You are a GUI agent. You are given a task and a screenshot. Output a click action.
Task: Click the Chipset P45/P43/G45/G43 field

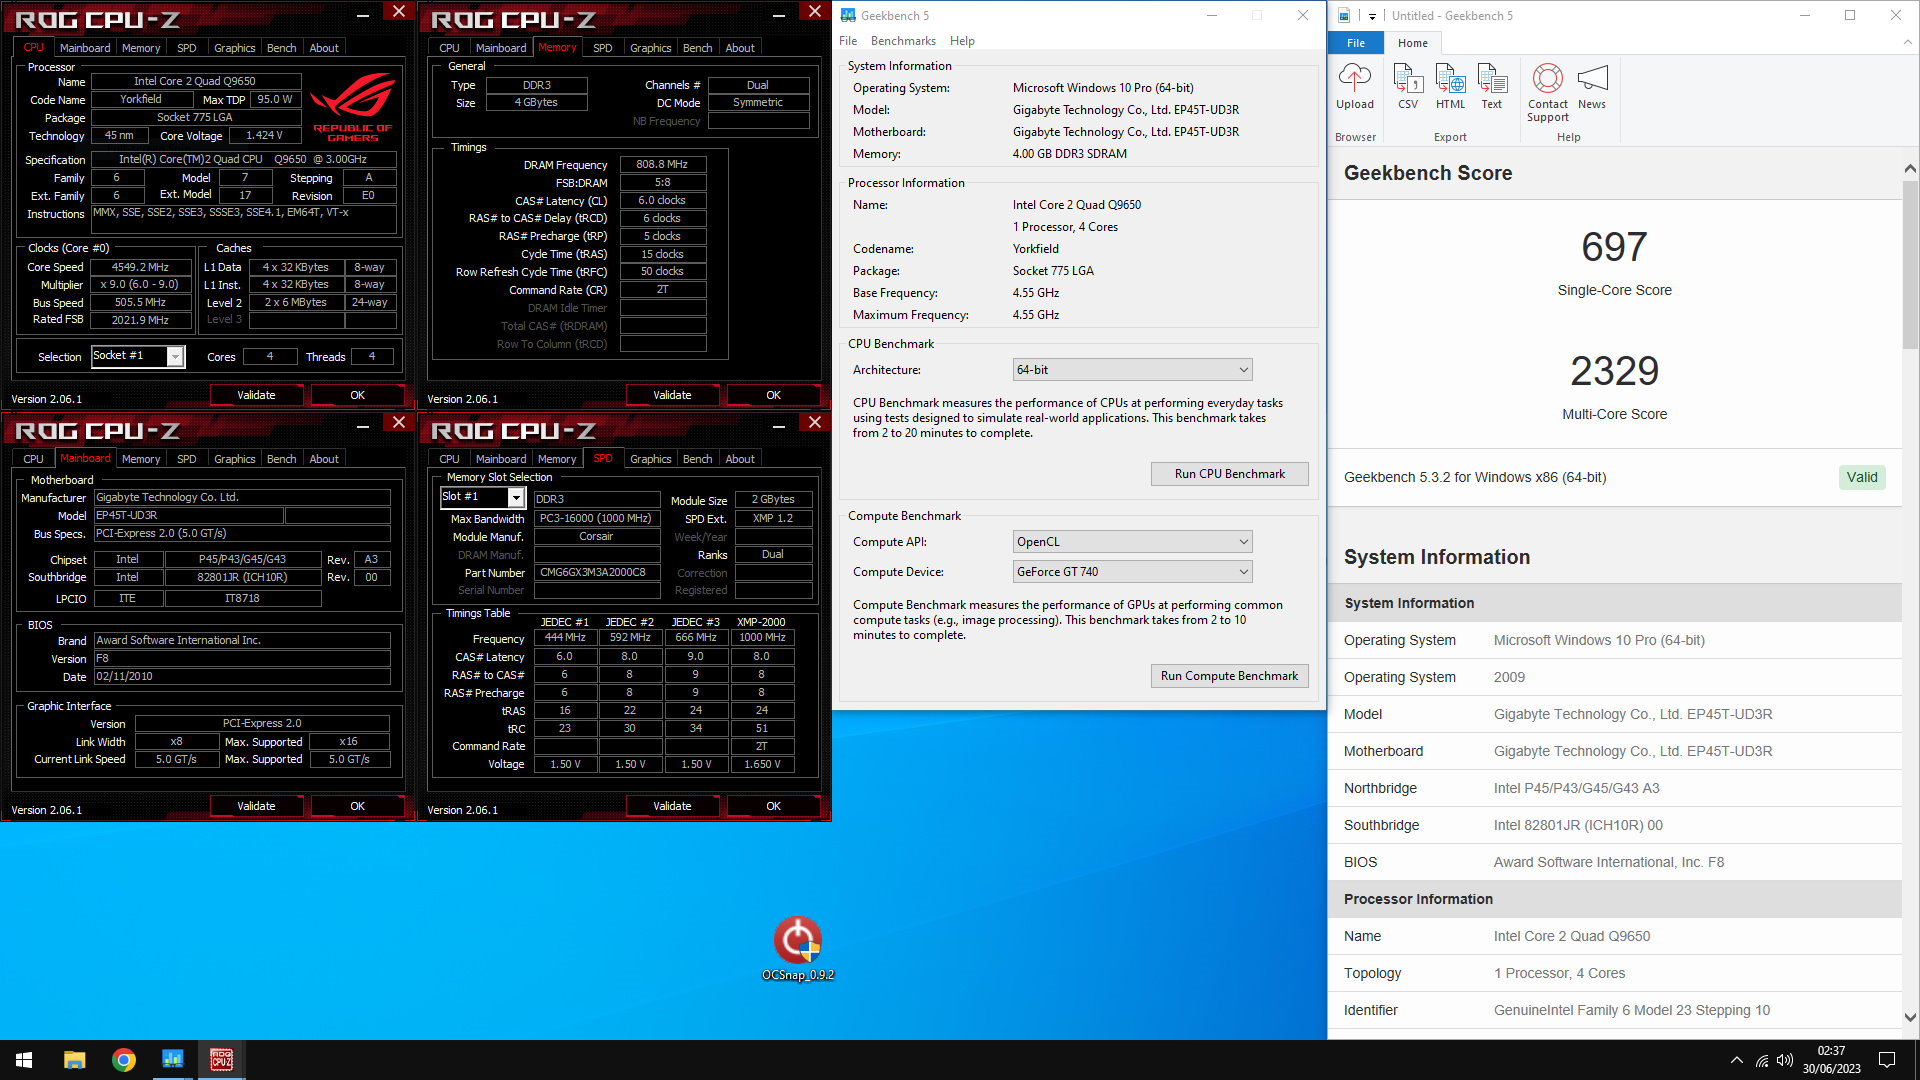pyautogui.click(x=242, y=560)
